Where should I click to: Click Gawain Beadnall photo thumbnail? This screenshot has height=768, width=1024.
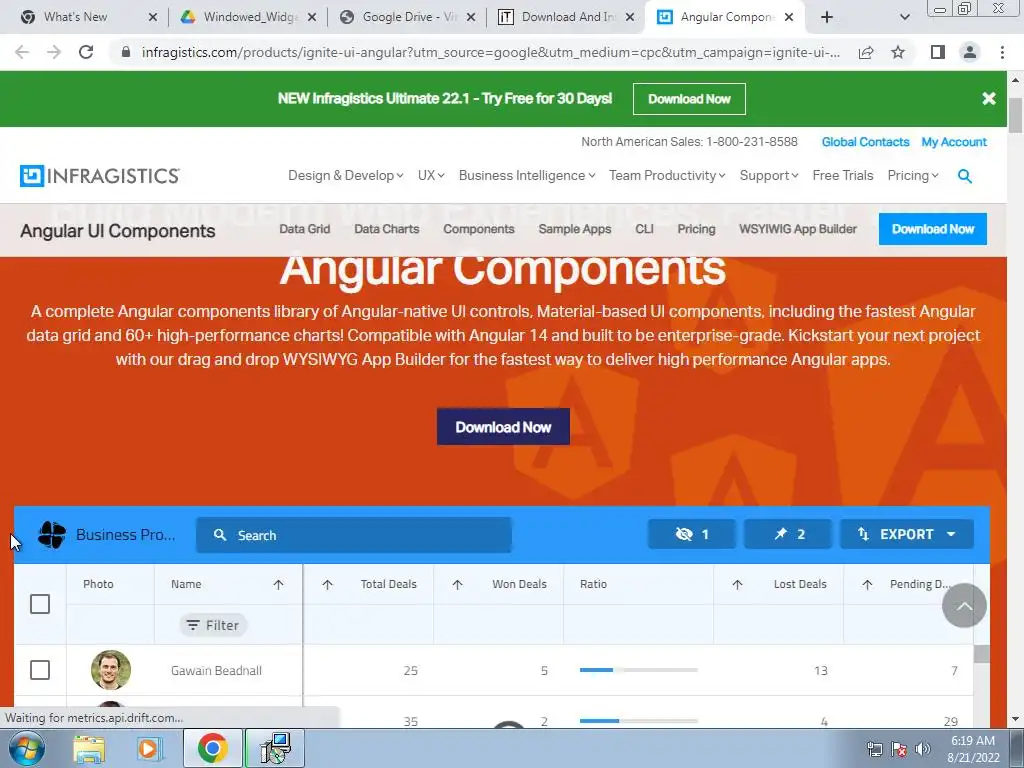[110, 670]
